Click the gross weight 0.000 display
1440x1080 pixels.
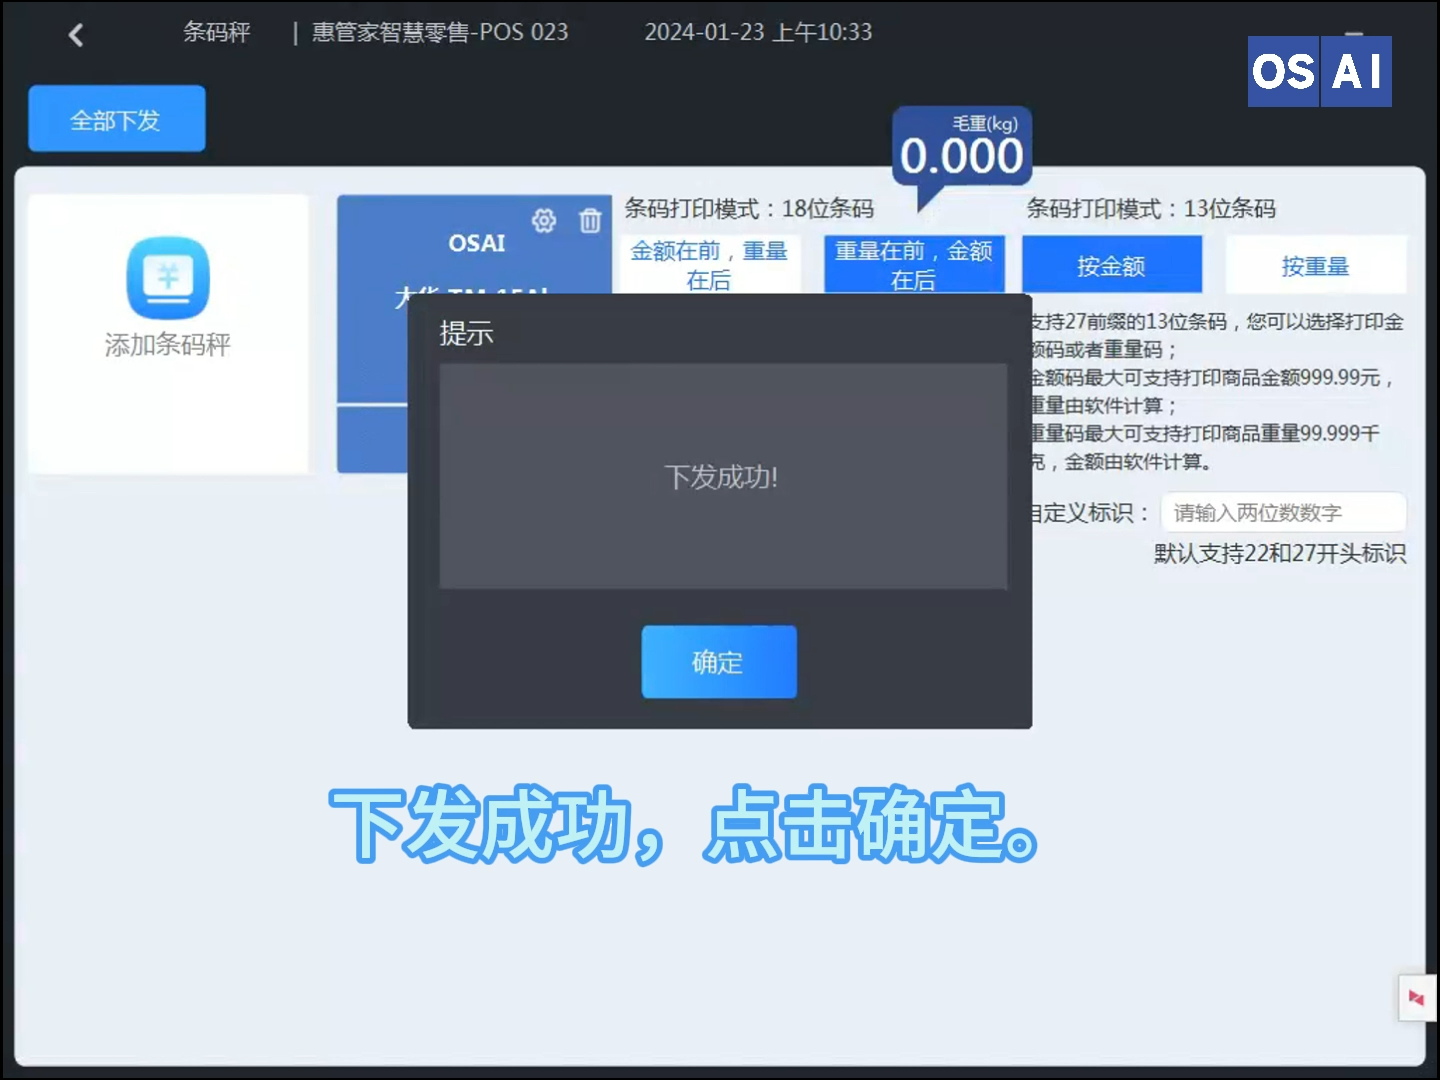tap(962, 156)
